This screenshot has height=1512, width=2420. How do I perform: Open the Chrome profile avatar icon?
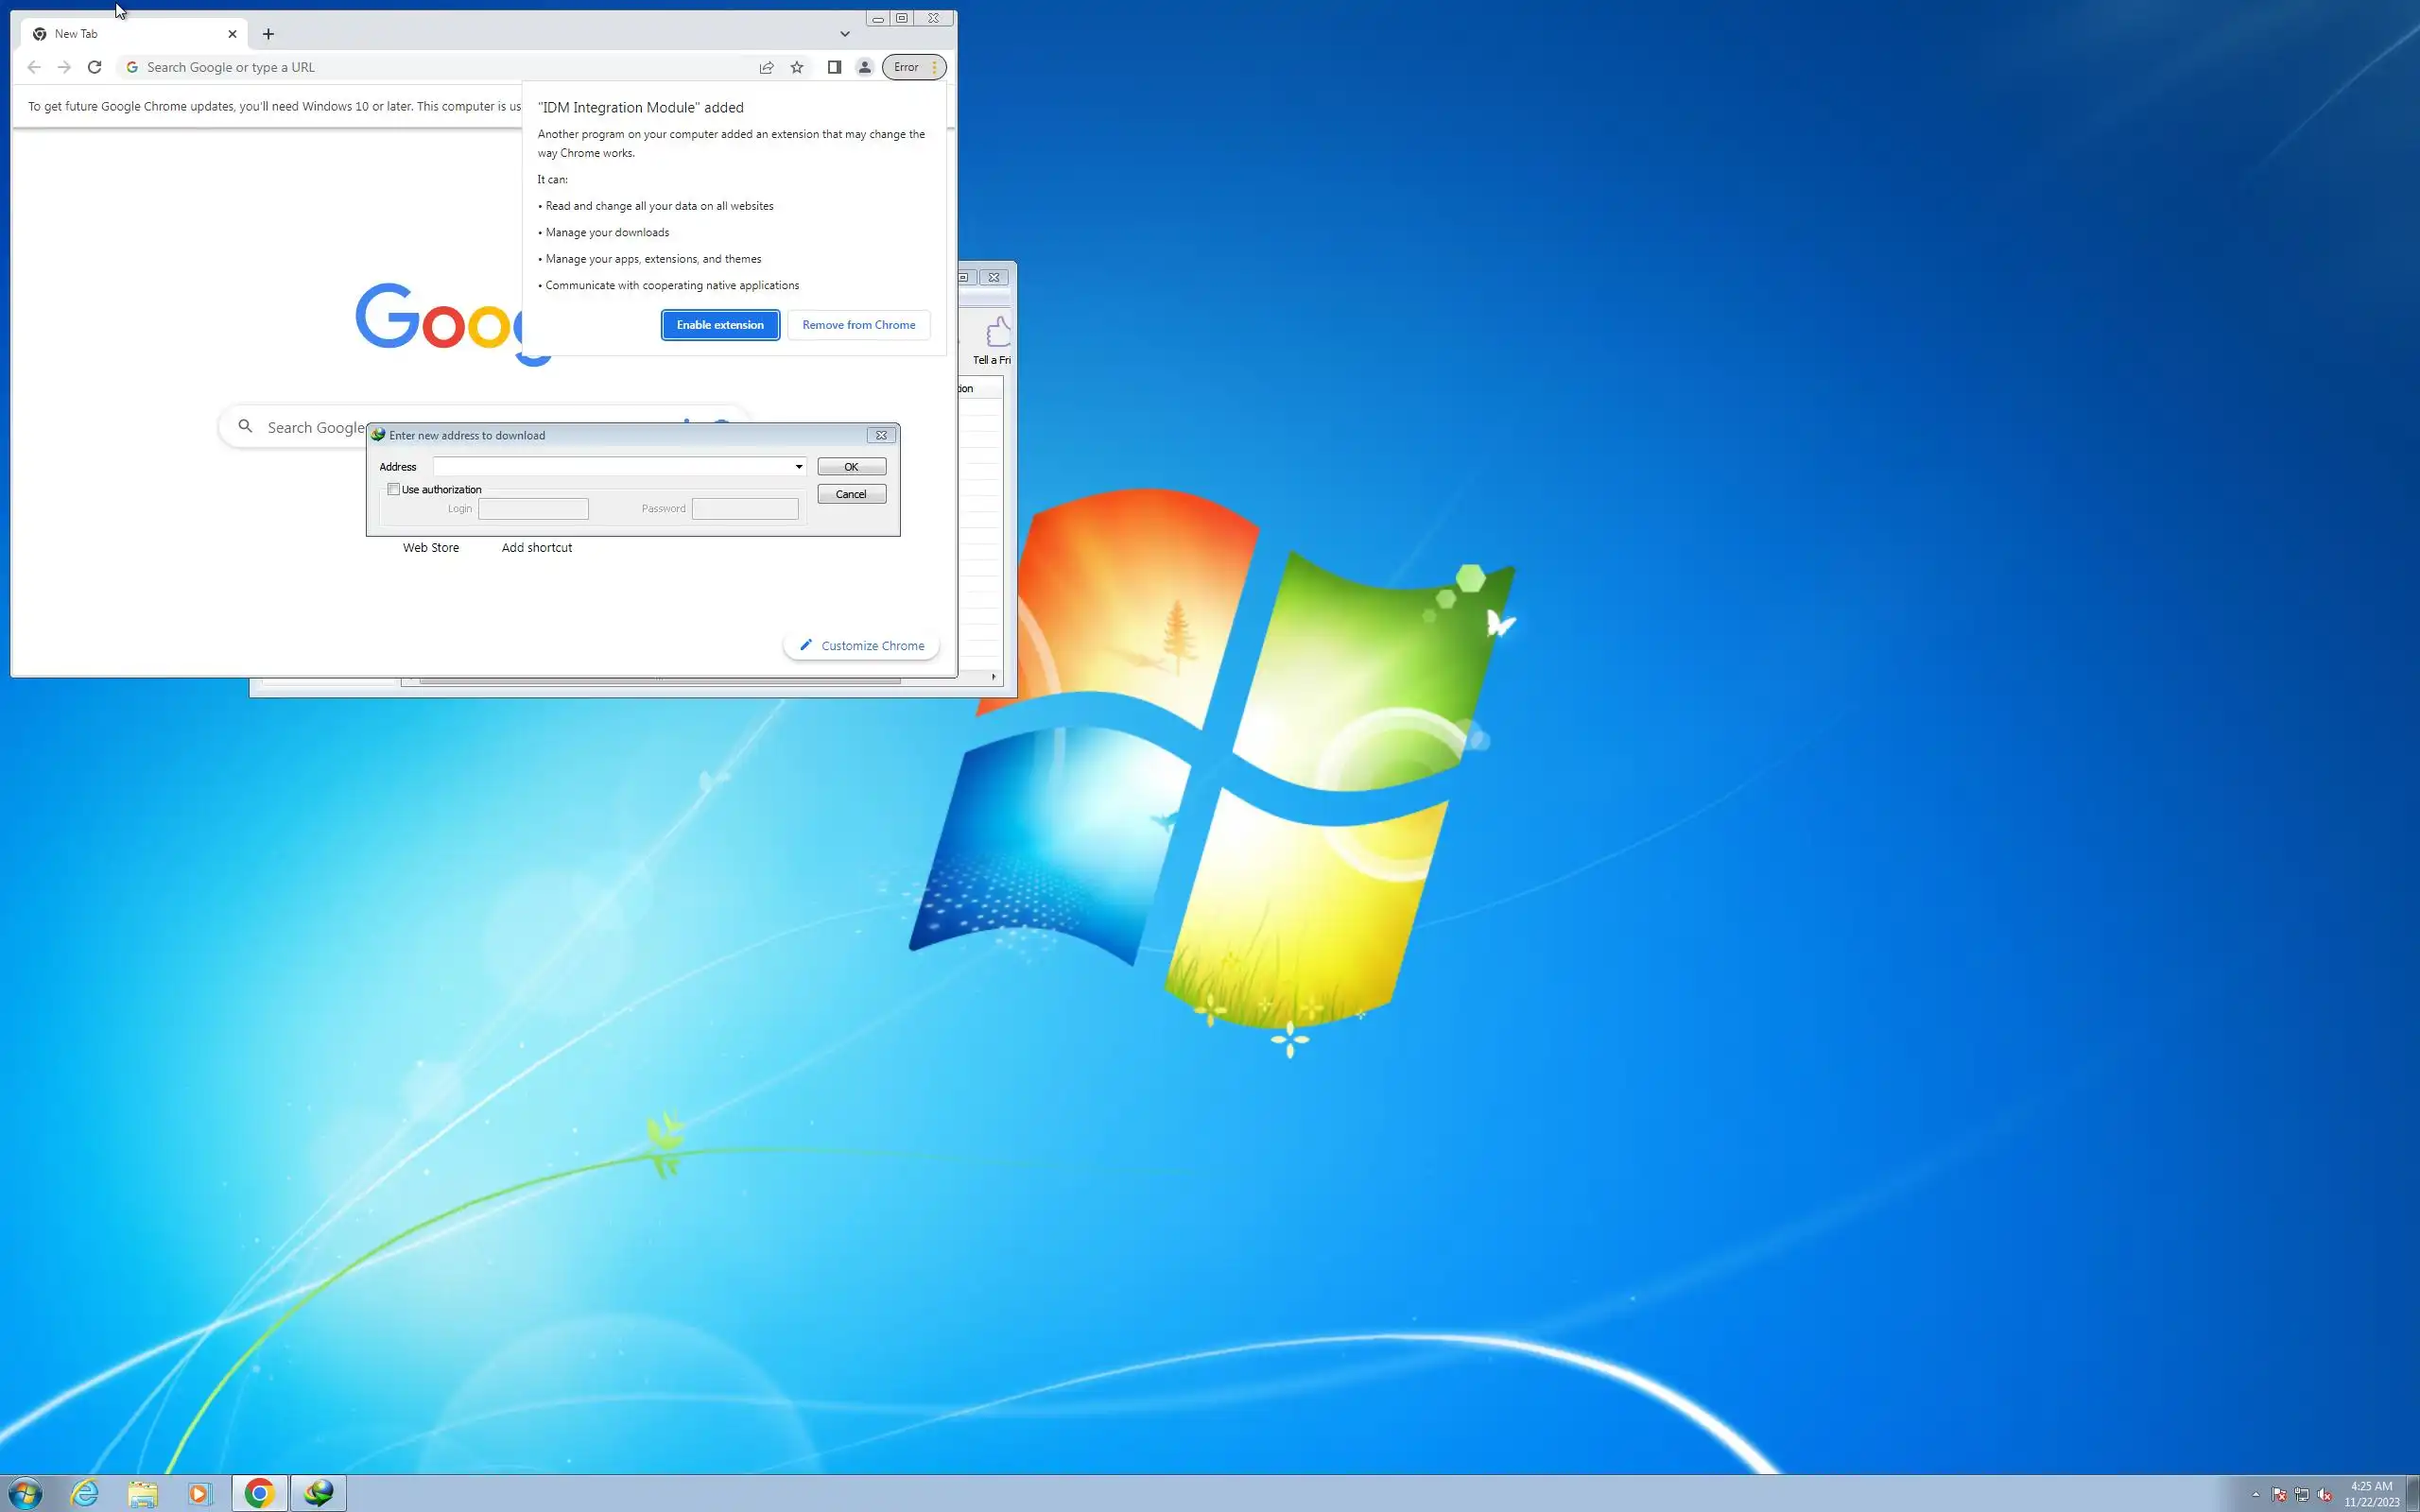click(x=865, y=67)
